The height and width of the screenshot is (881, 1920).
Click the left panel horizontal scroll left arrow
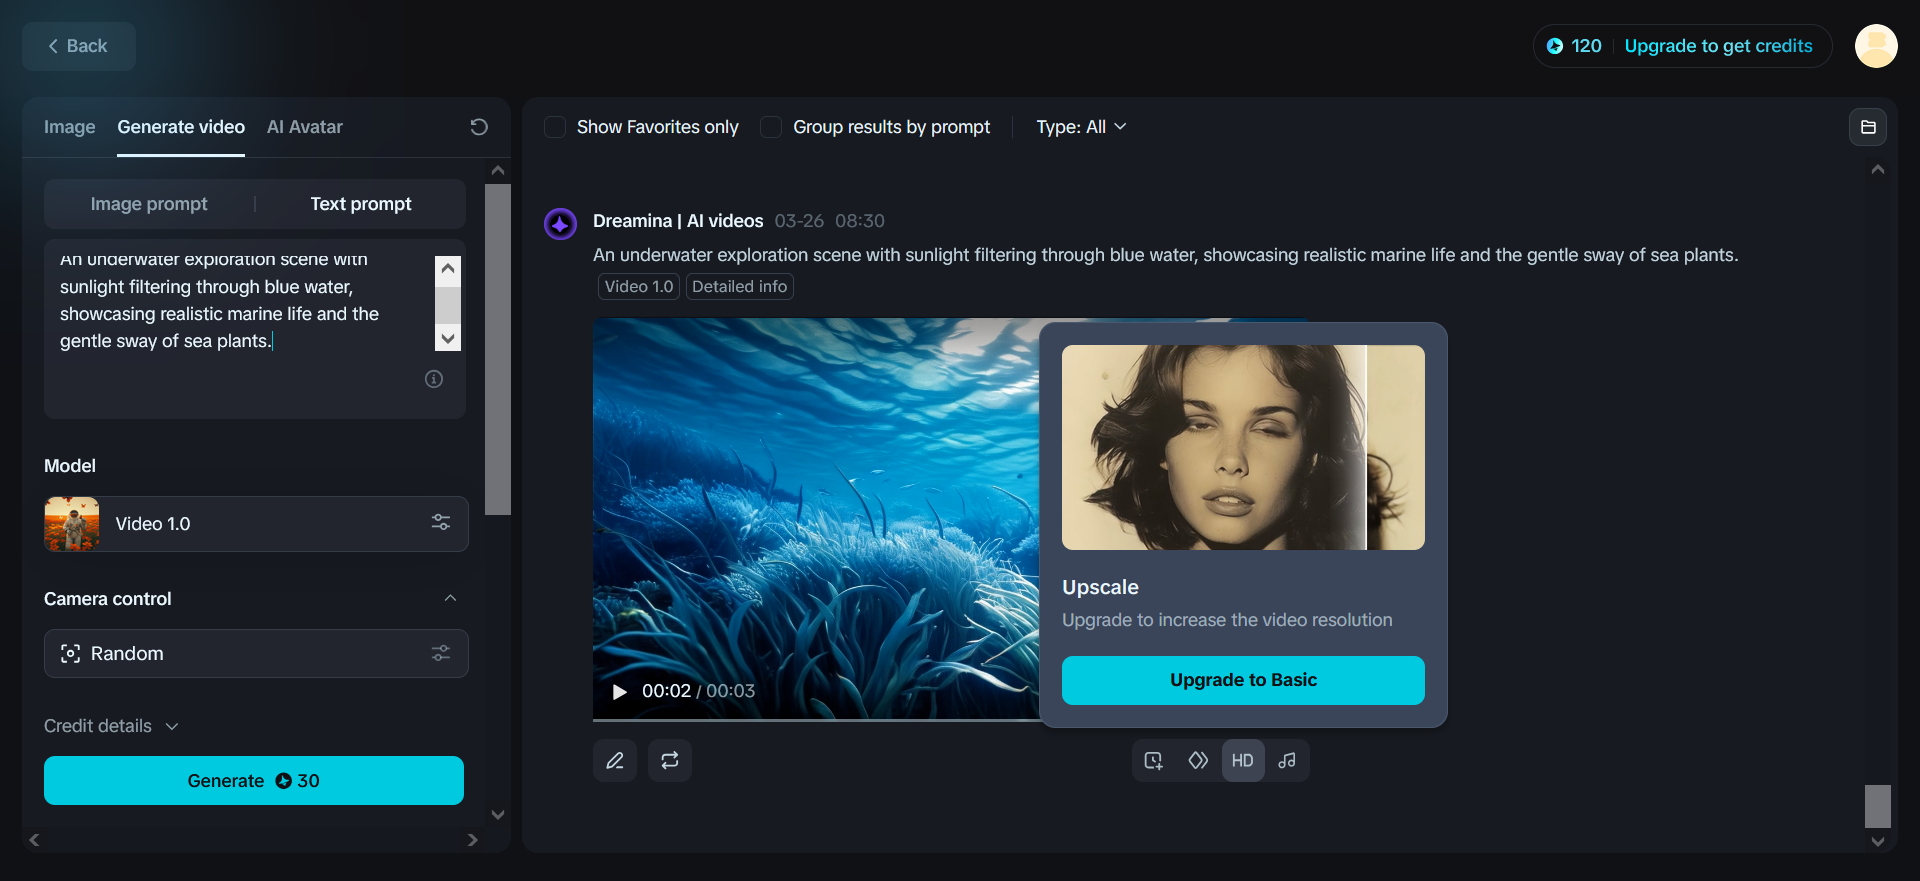34,840
